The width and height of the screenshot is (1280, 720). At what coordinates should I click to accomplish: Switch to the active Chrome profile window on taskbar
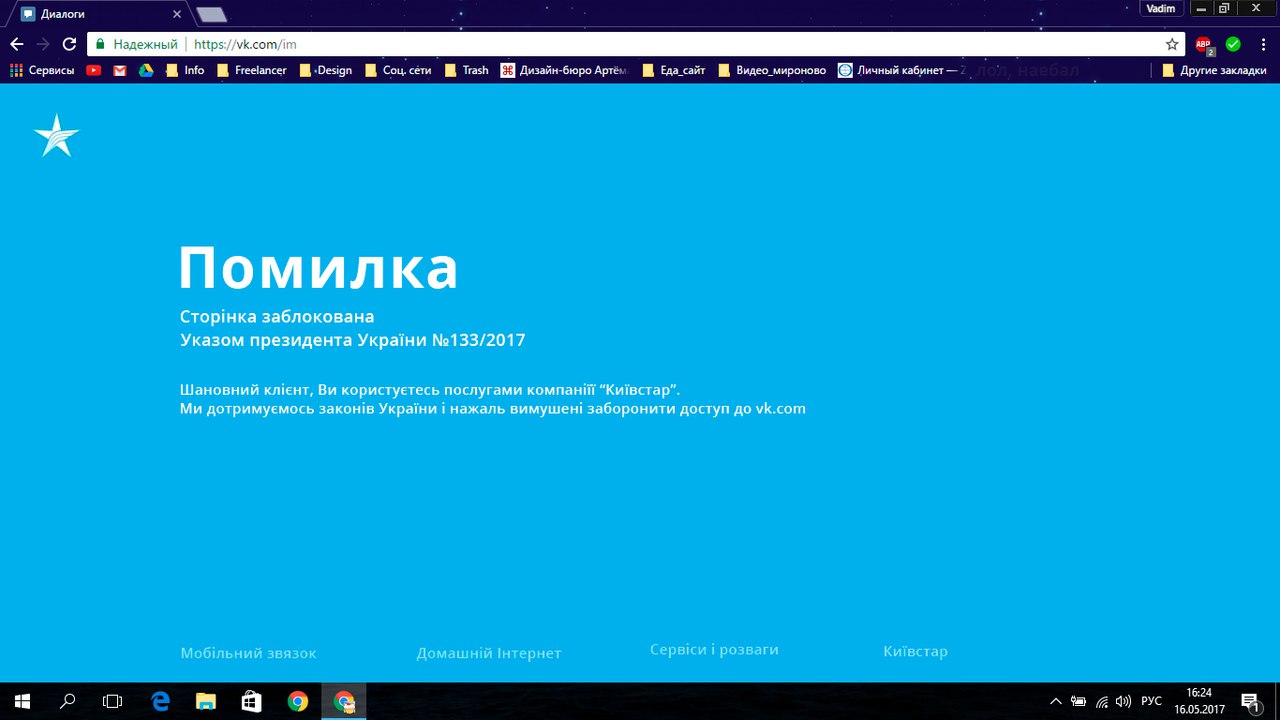point(344,701)
